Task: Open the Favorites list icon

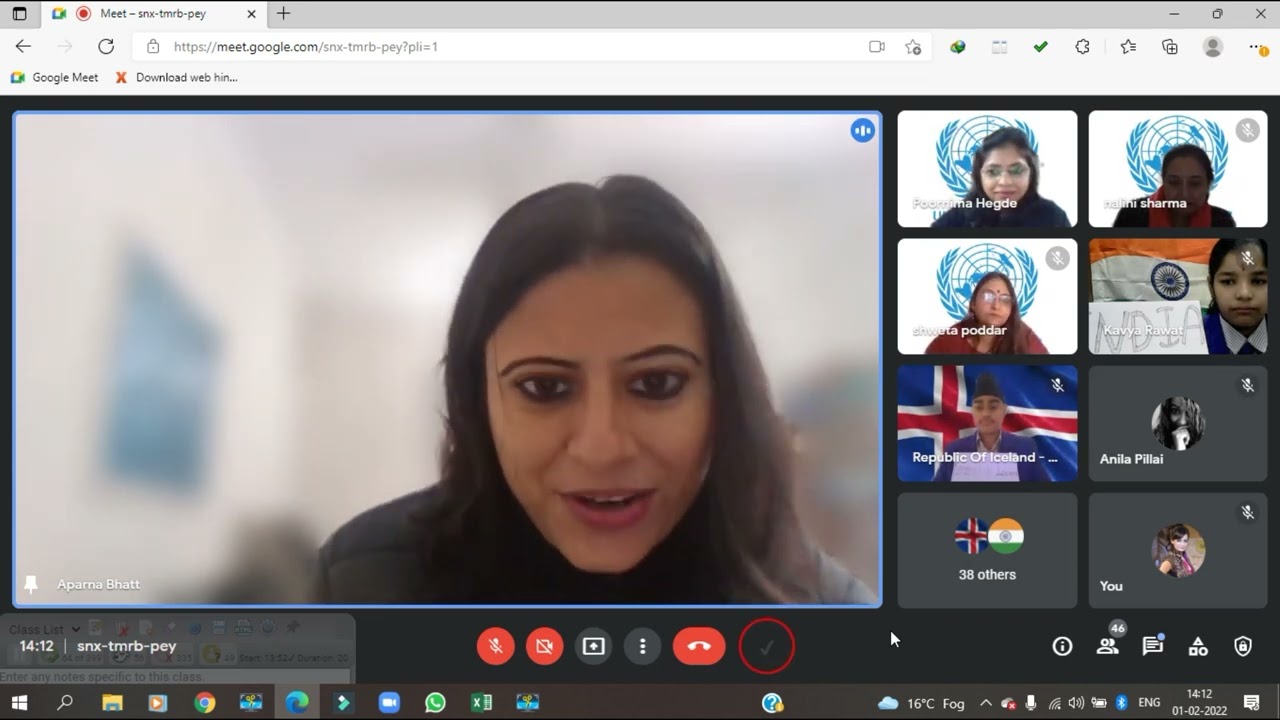Action: [1128, 46]
